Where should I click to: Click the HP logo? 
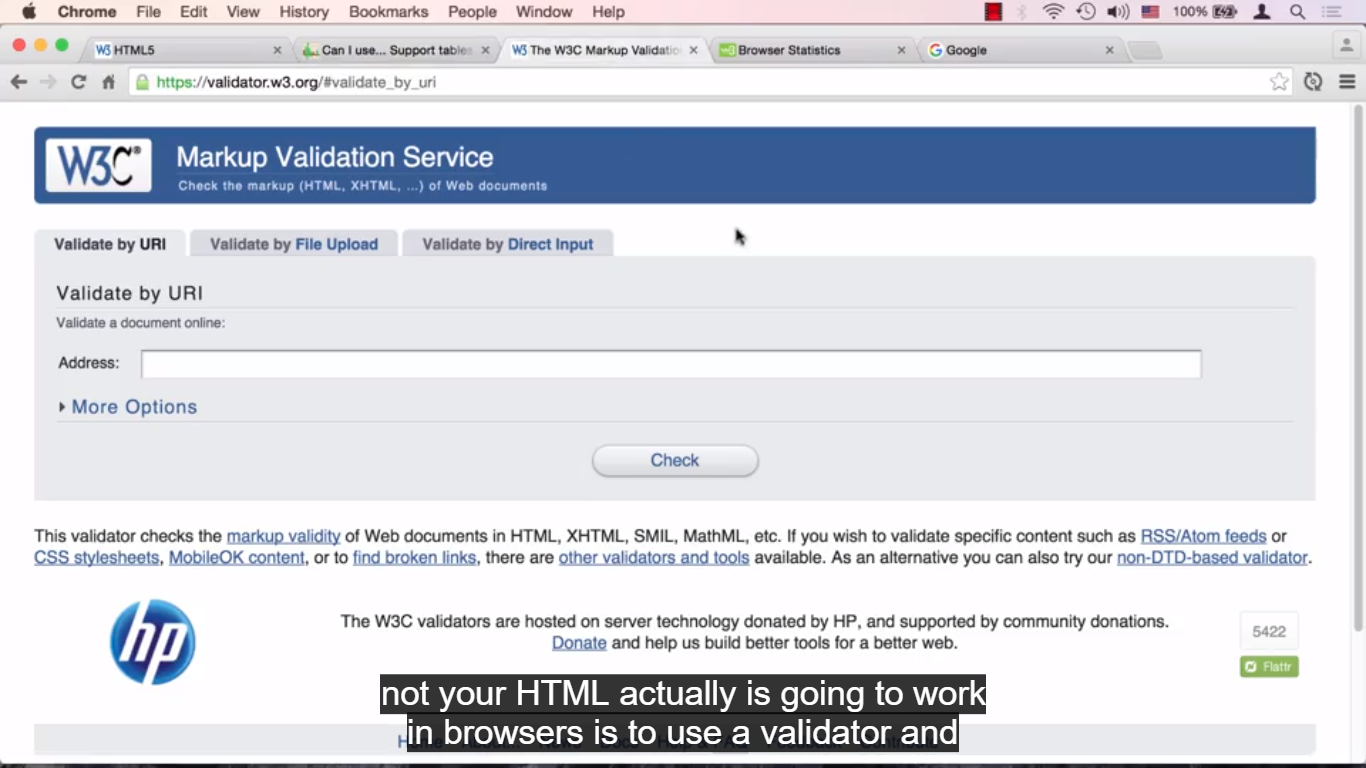click(x=152, y=642)
